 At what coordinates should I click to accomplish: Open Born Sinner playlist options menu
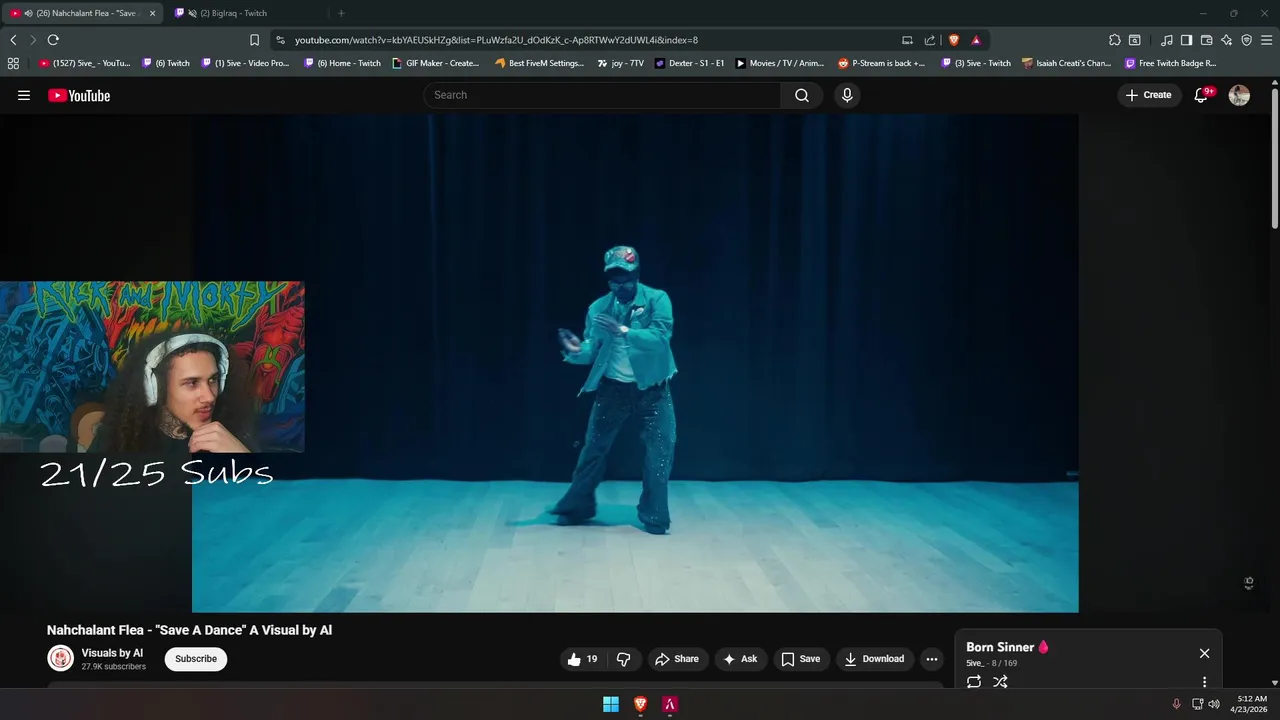click(x=1204, y=682)
